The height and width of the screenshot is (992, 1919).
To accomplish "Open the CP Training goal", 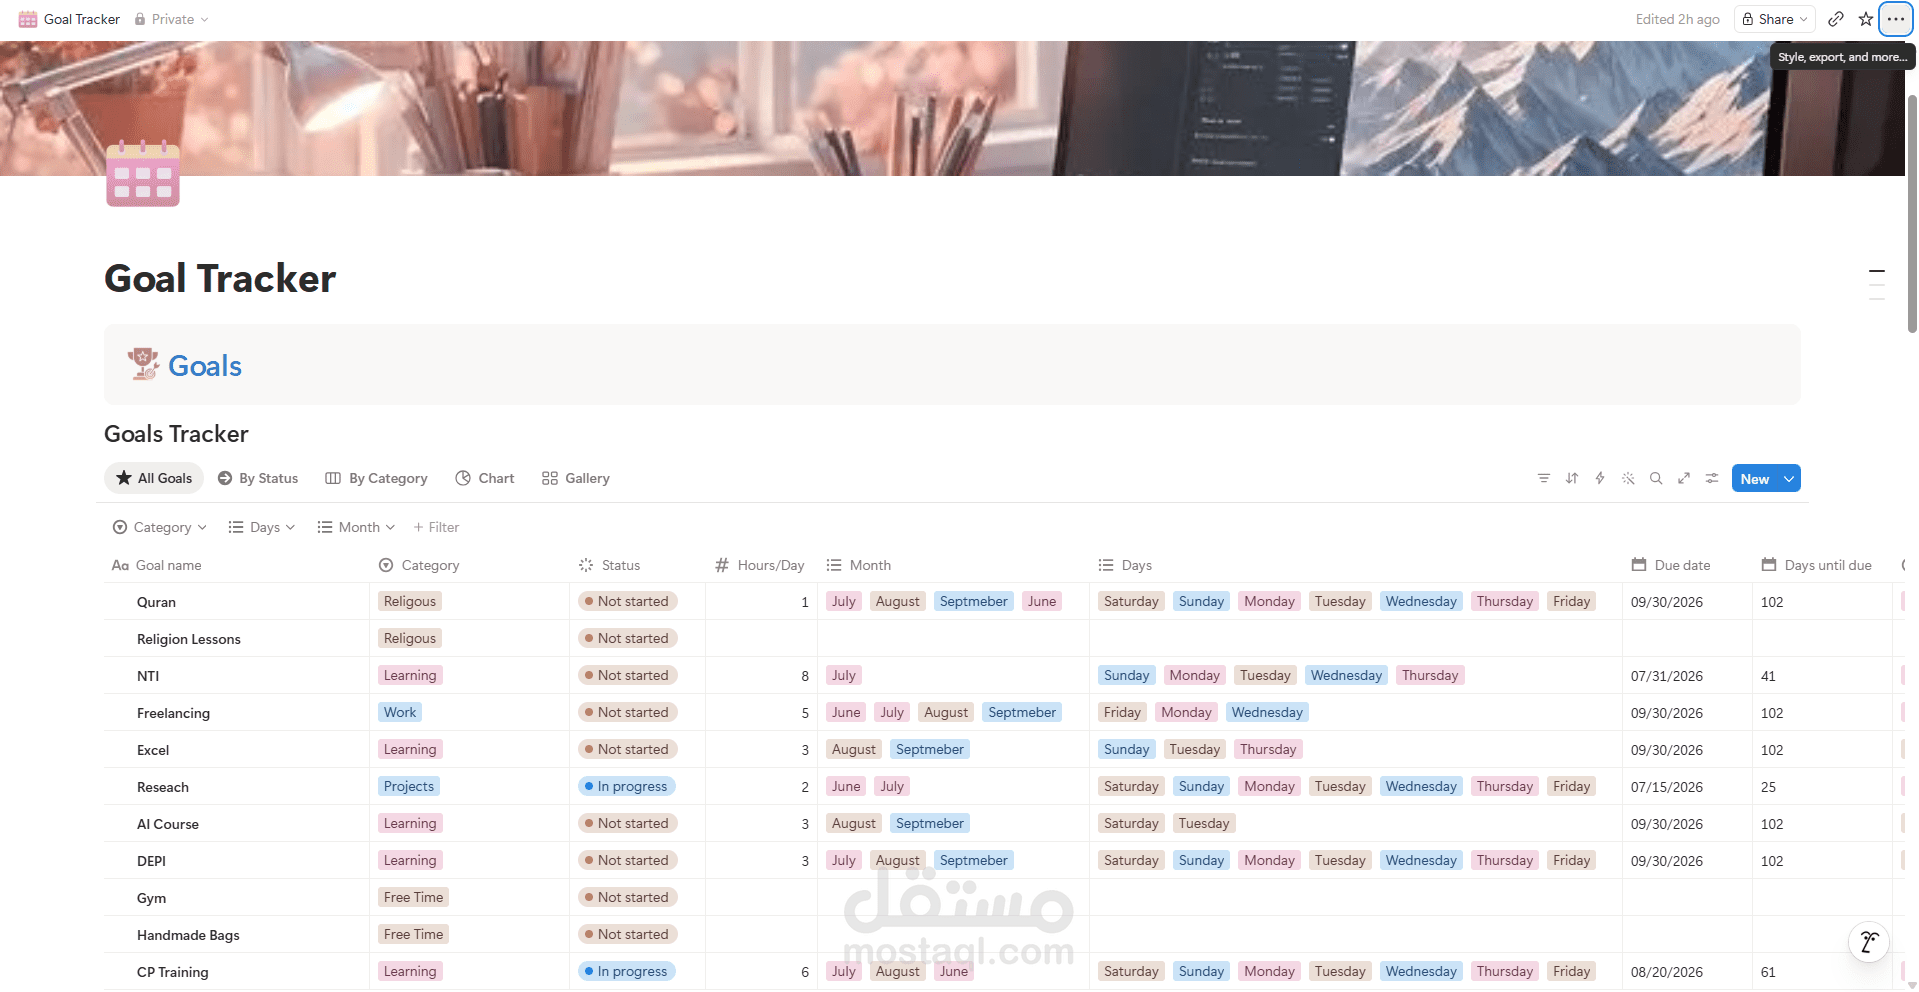I will click(173, 972).
